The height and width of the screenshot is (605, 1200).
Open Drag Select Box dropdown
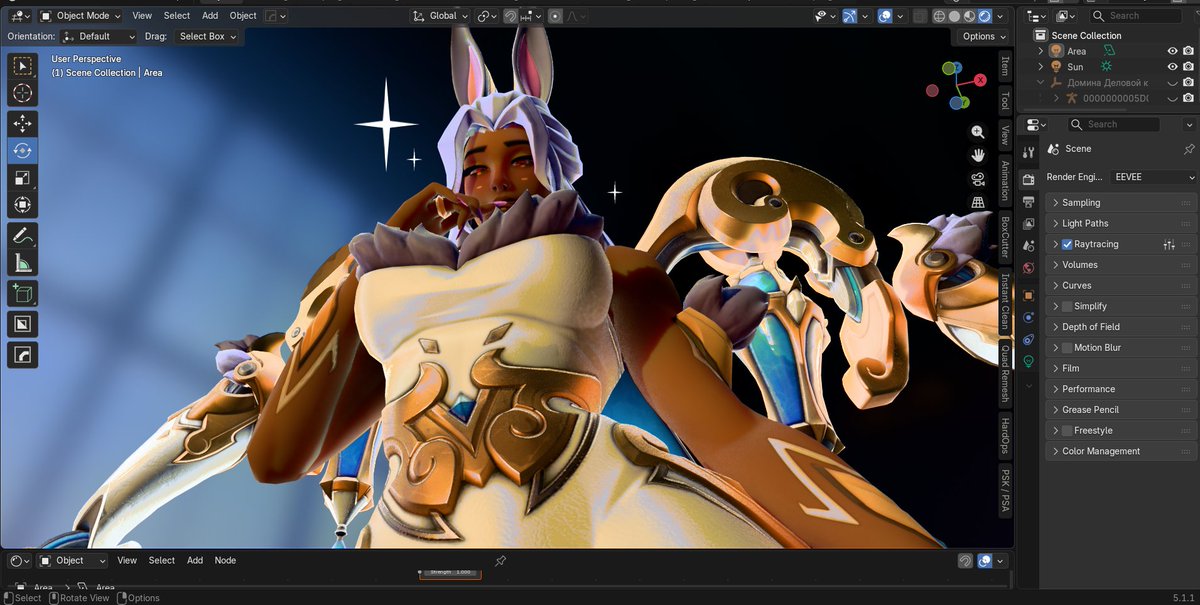pos(207,36)
